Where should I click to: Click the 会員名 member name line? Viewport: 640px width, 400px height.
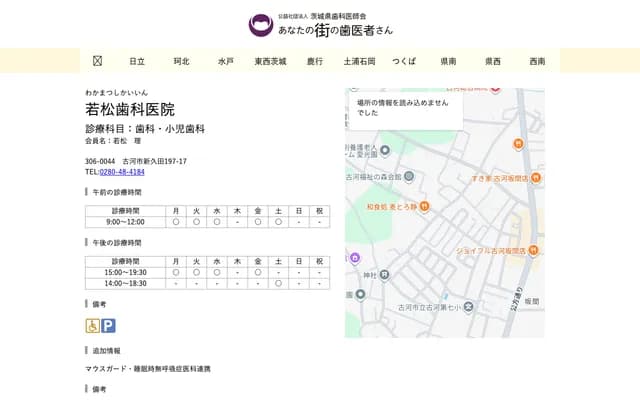point(113,141)
